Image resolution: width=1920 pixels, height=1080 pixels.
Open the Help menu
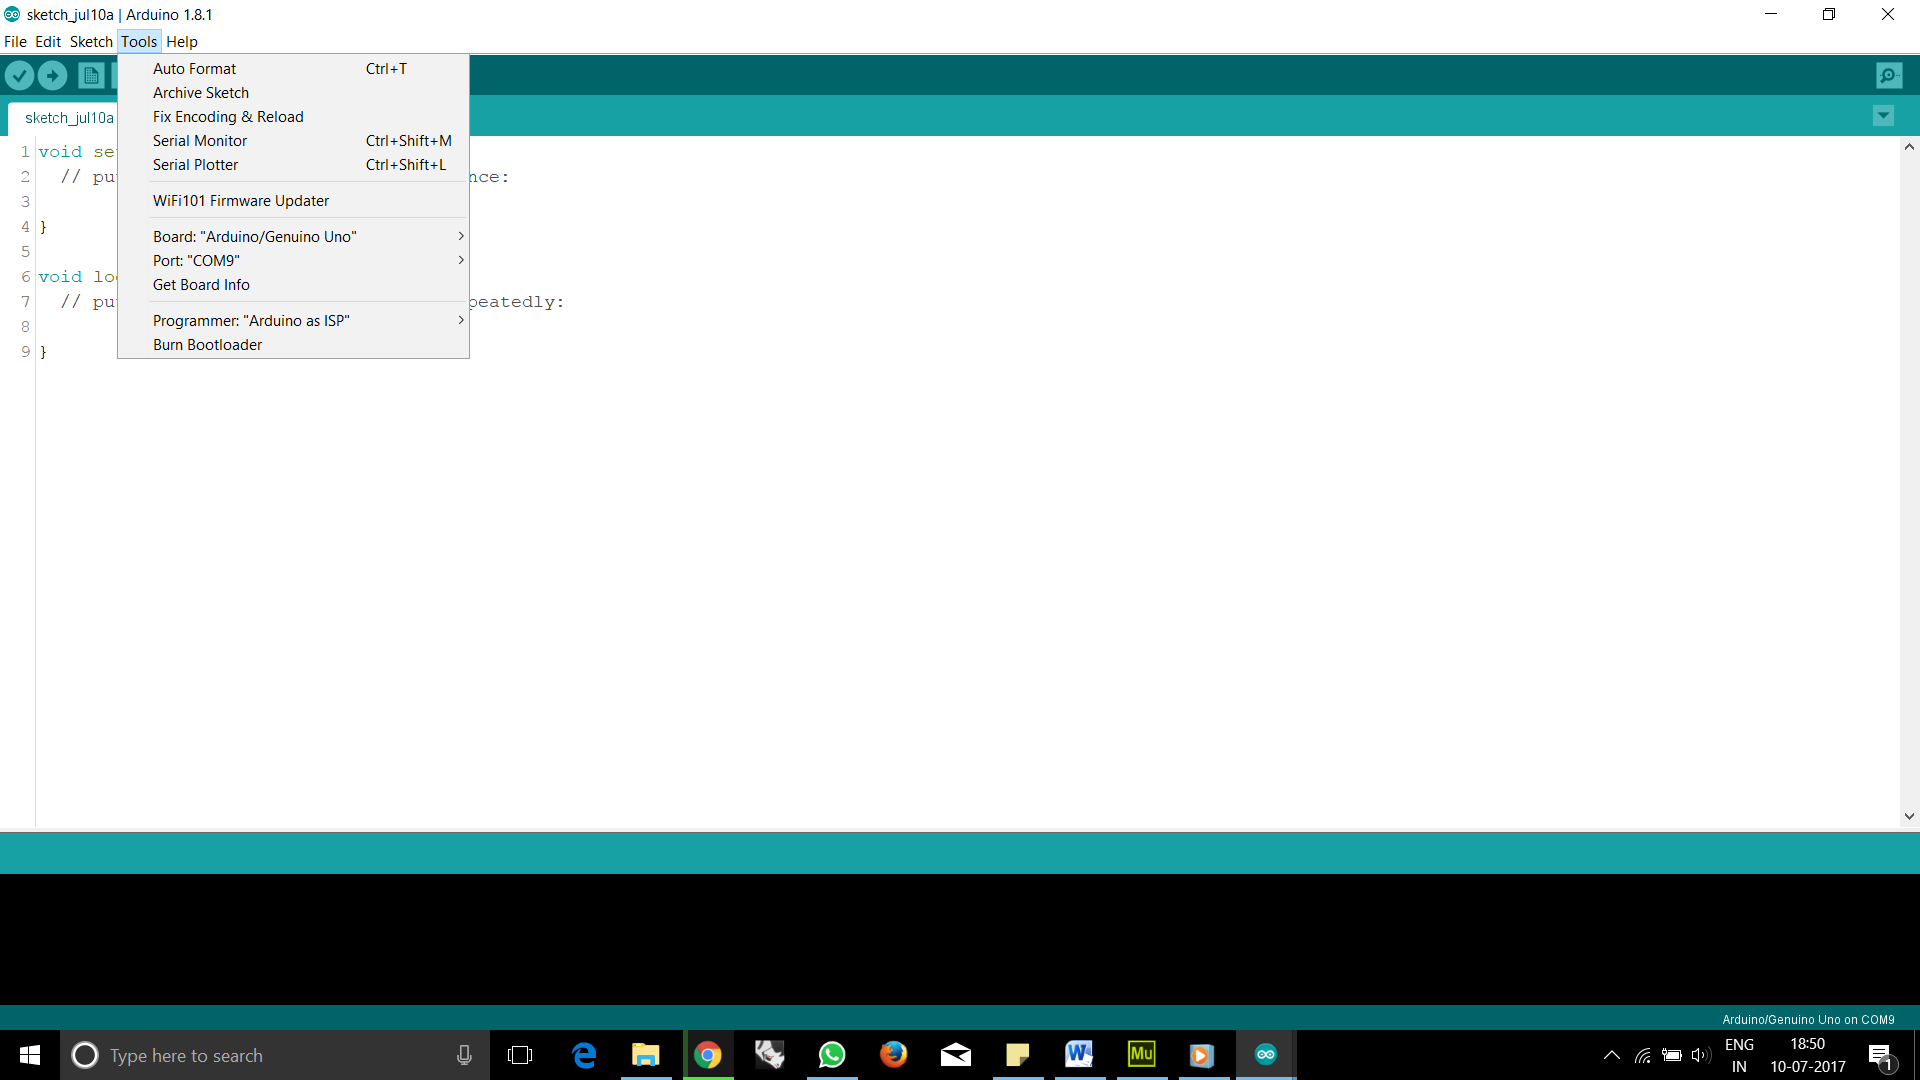pyautogui.click(x=182, y=42)
